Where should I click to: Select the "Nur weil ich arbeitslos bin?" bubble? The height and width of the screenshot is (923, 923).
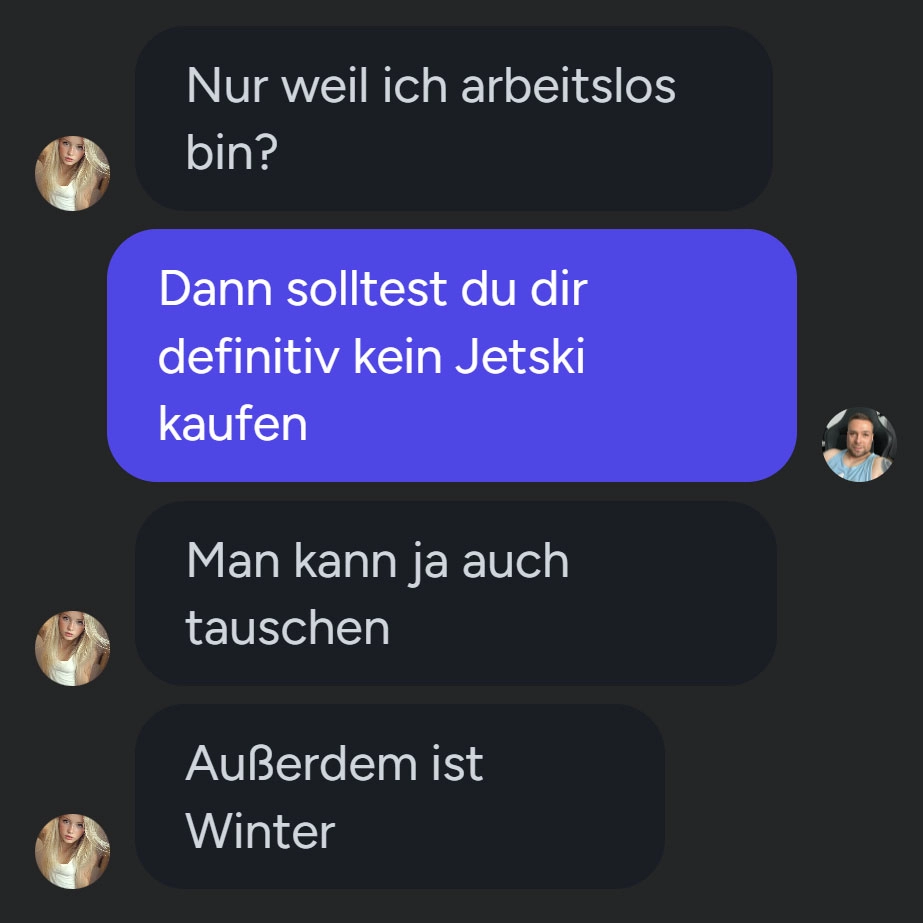pos(454,118)
